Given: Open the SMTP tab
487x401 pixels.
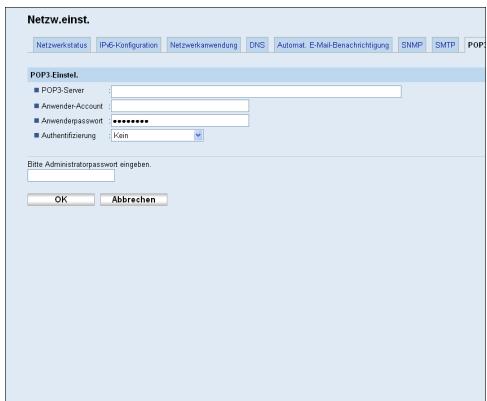Looking at the screenshot, I should (x=445, y=45).
